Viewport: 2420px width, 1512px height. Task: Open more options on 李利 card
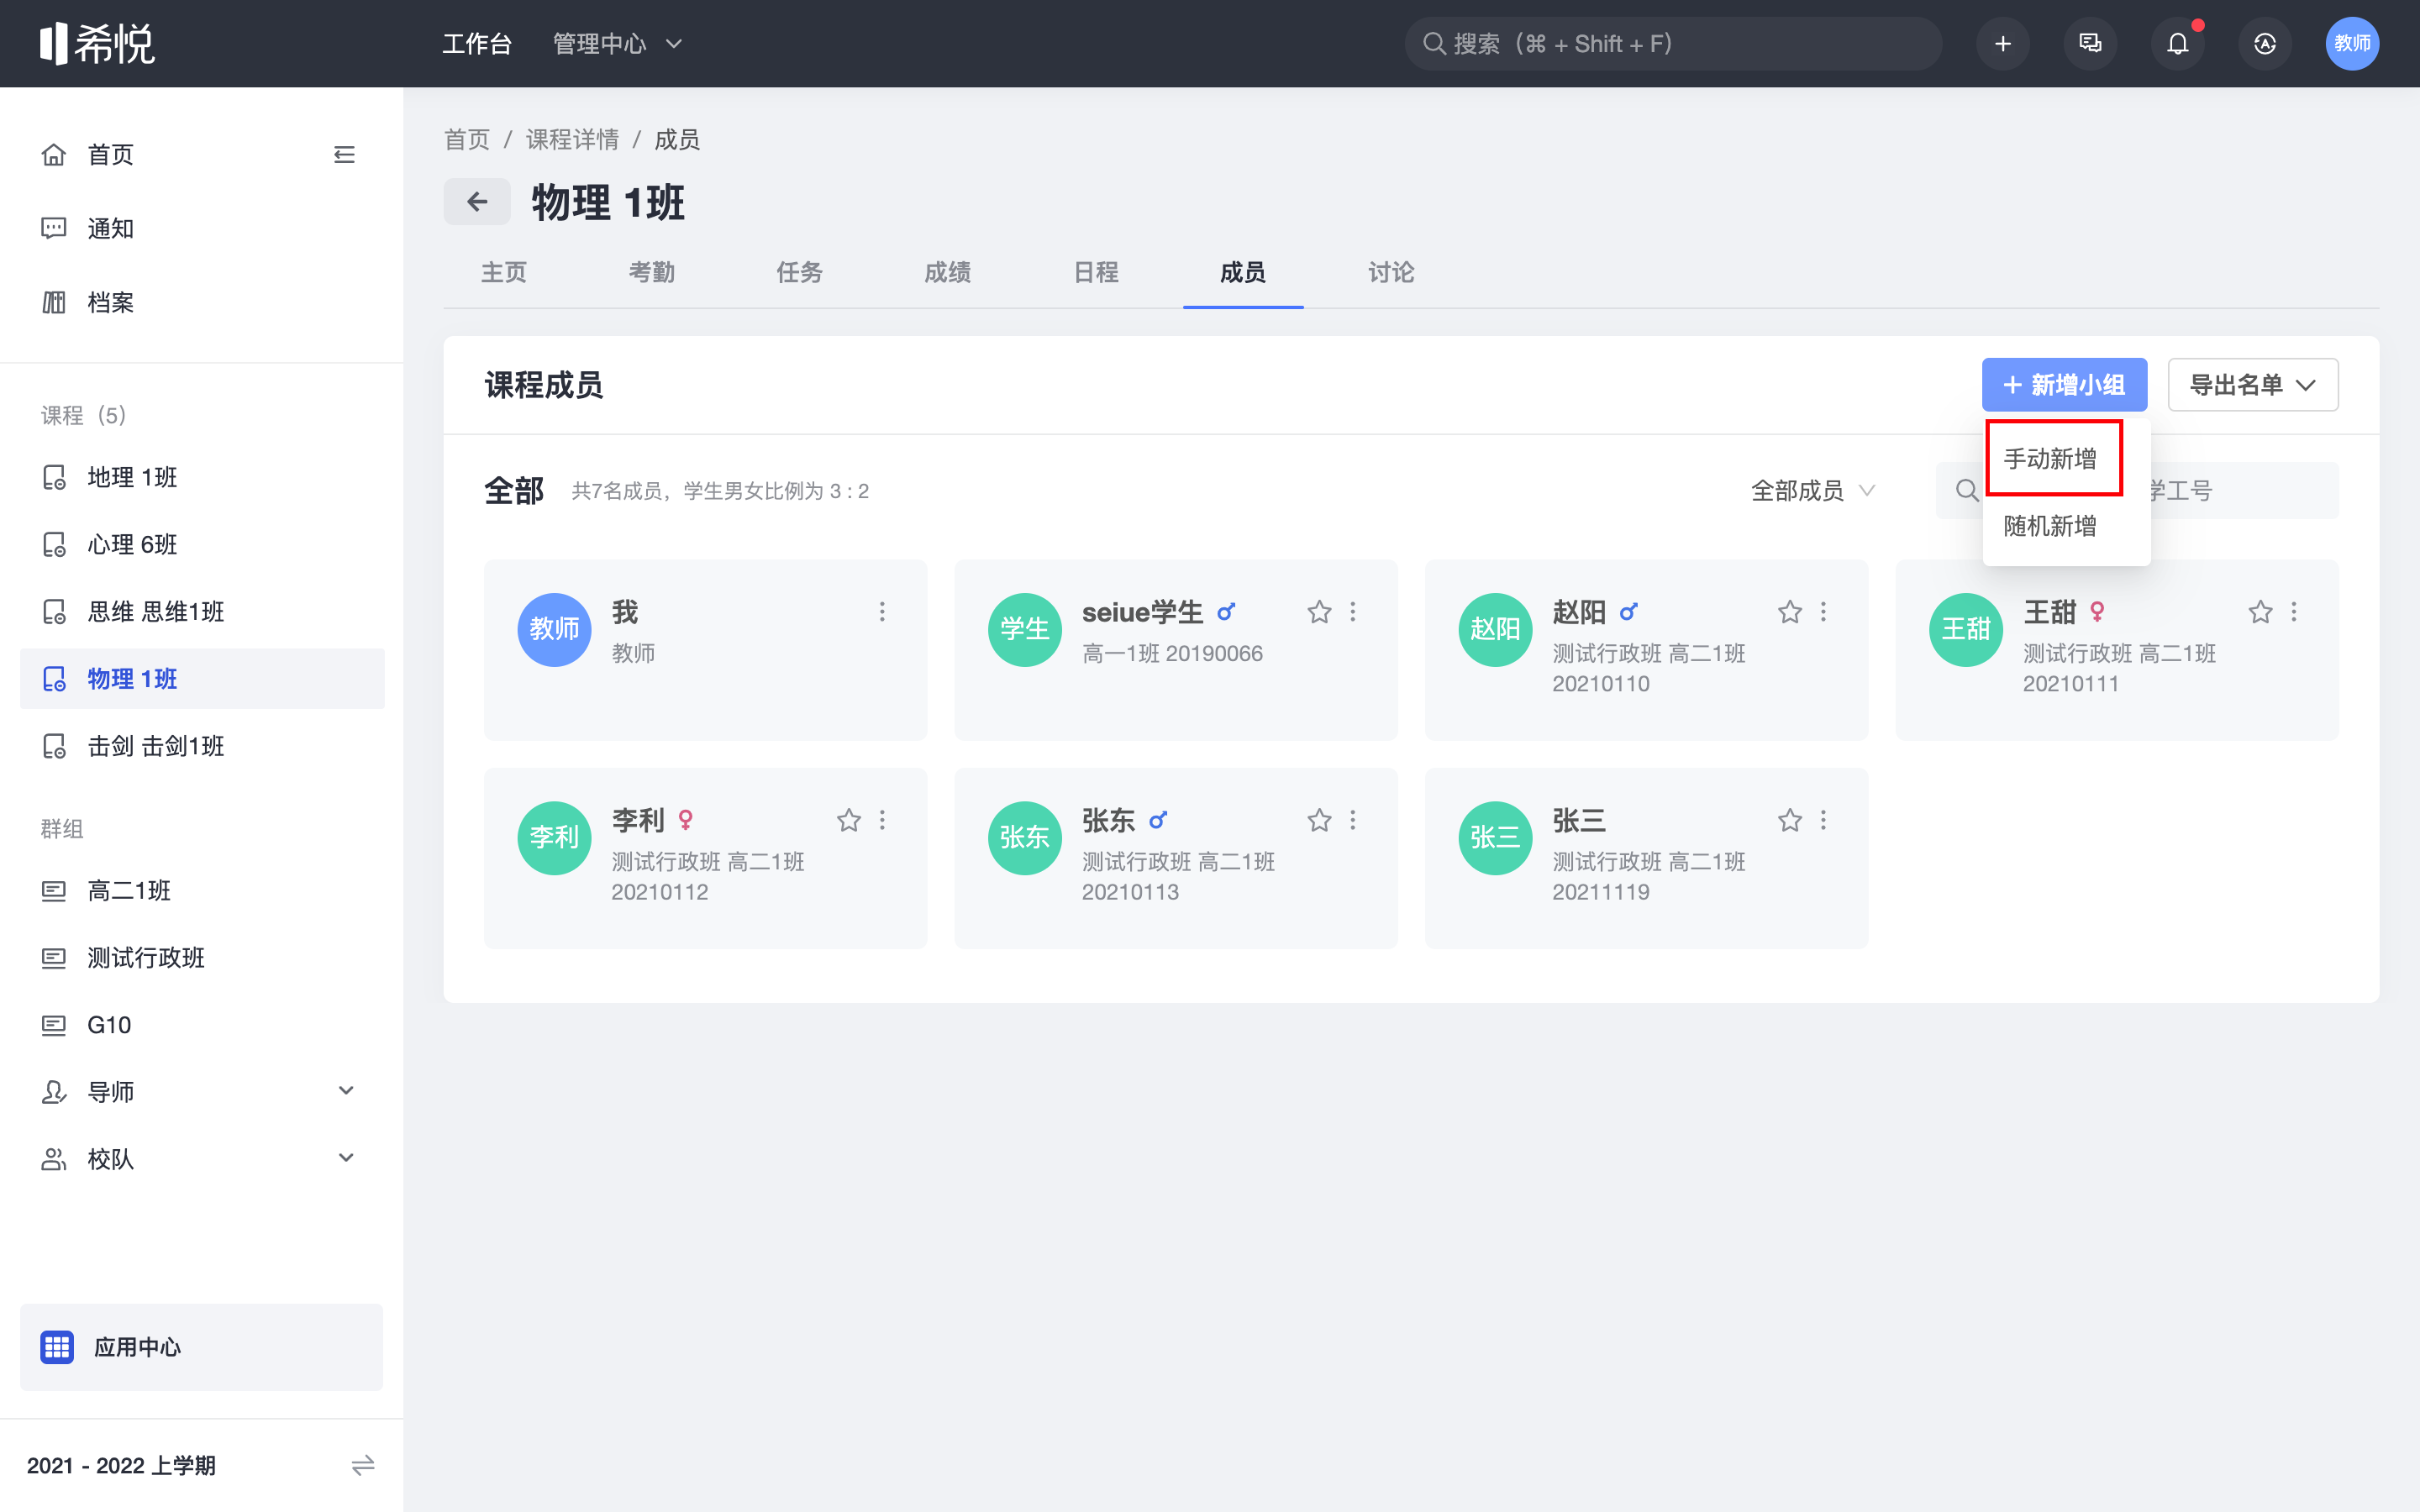[x=882, y=820]
